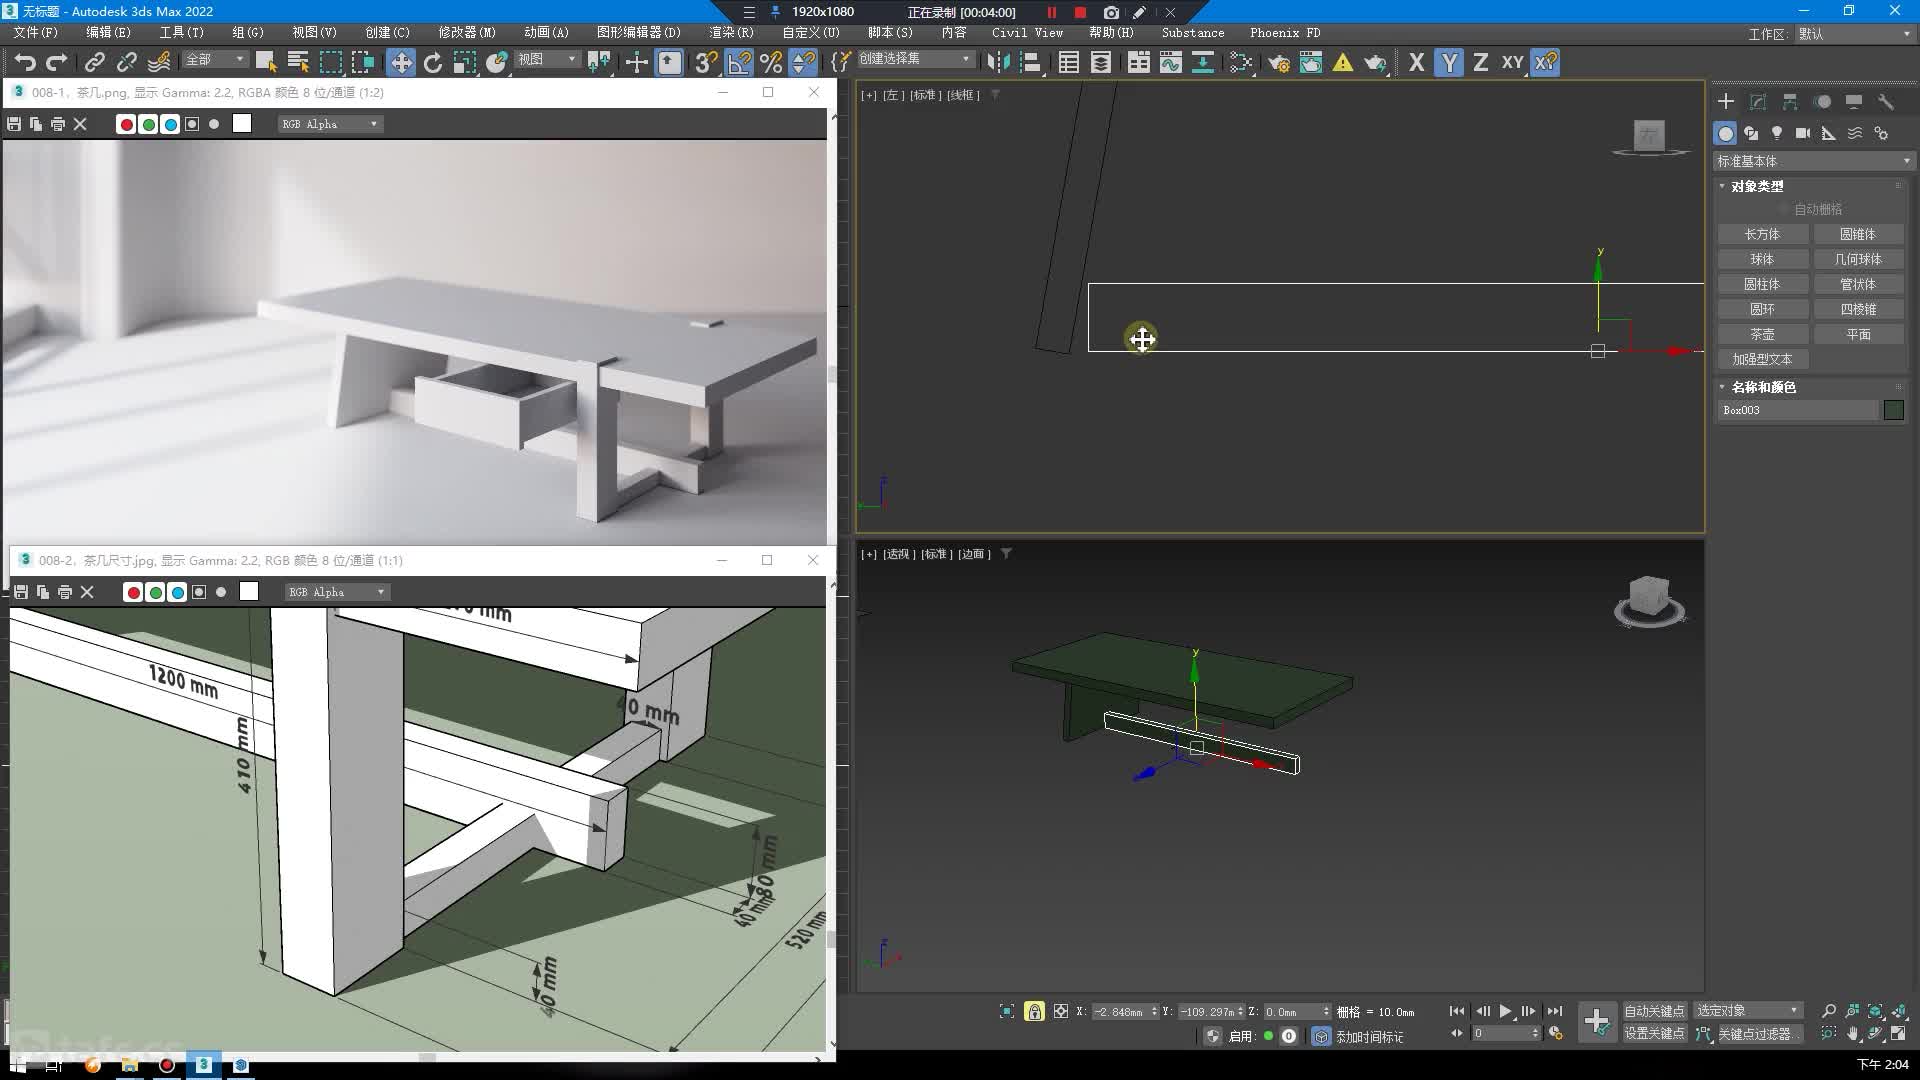Open the 修改器(M) menu
Screen dimensions: 1920x1080
(467, 33)
